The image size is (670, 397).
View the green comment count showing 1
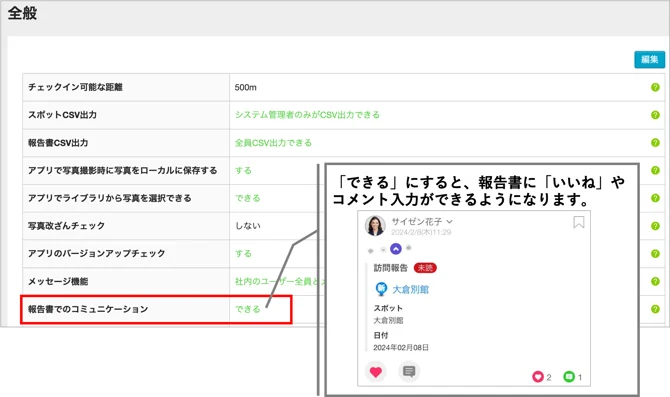(x=573, y=377)
